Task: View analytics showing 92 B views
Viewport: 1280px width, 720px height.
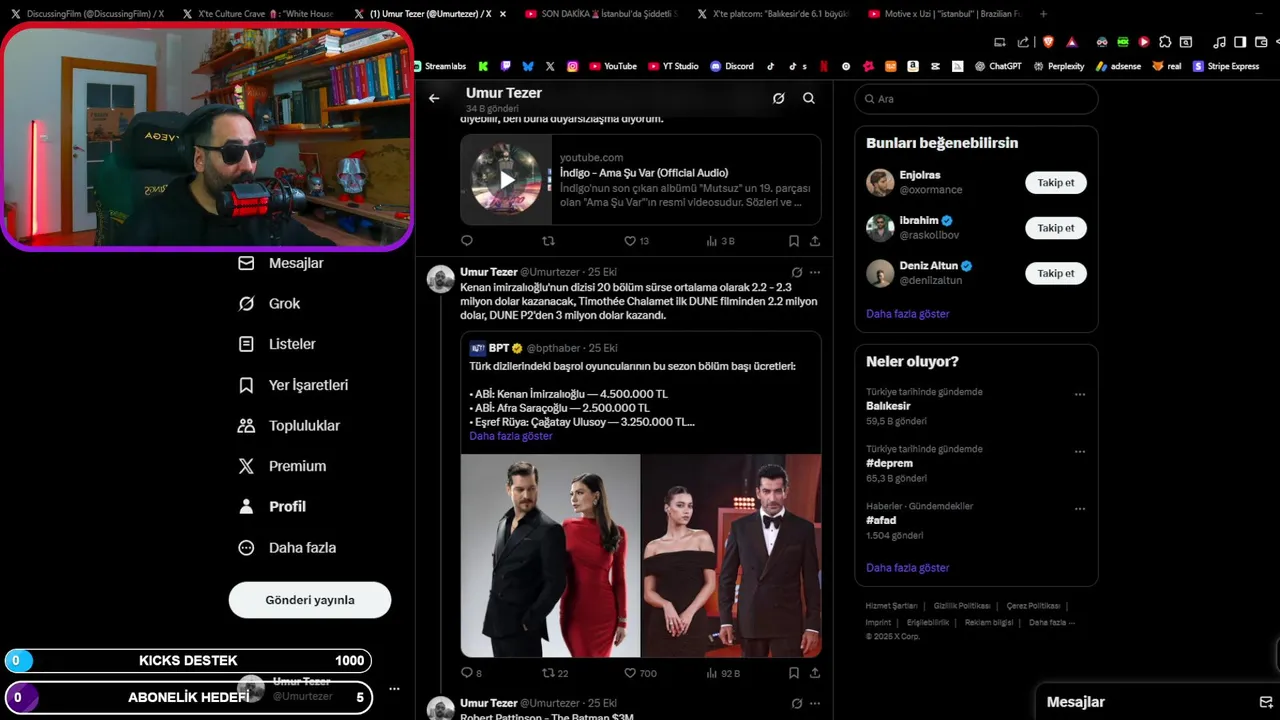Action: coord(723,673)
